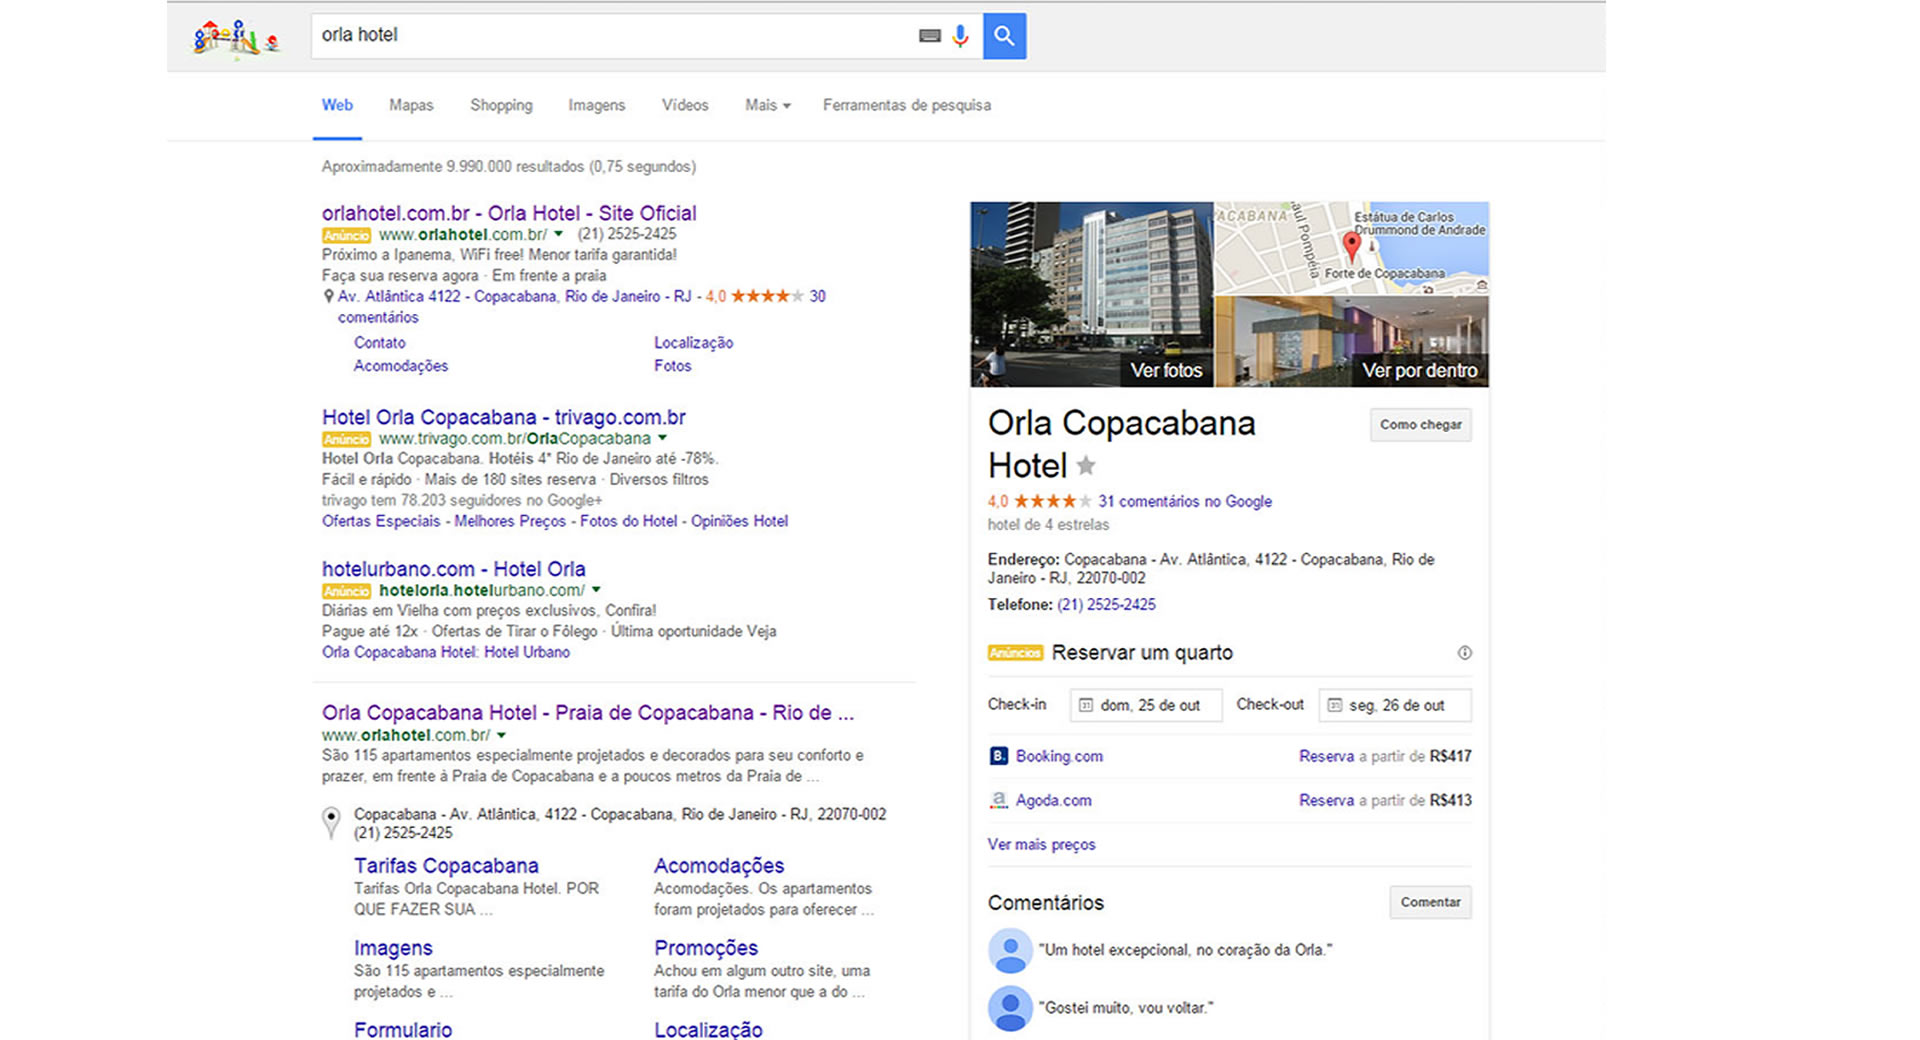Click the search field containing orla hotel
Viewport: 1920px width, 1040px height.
pyautogui.click(x=610, y=36)
